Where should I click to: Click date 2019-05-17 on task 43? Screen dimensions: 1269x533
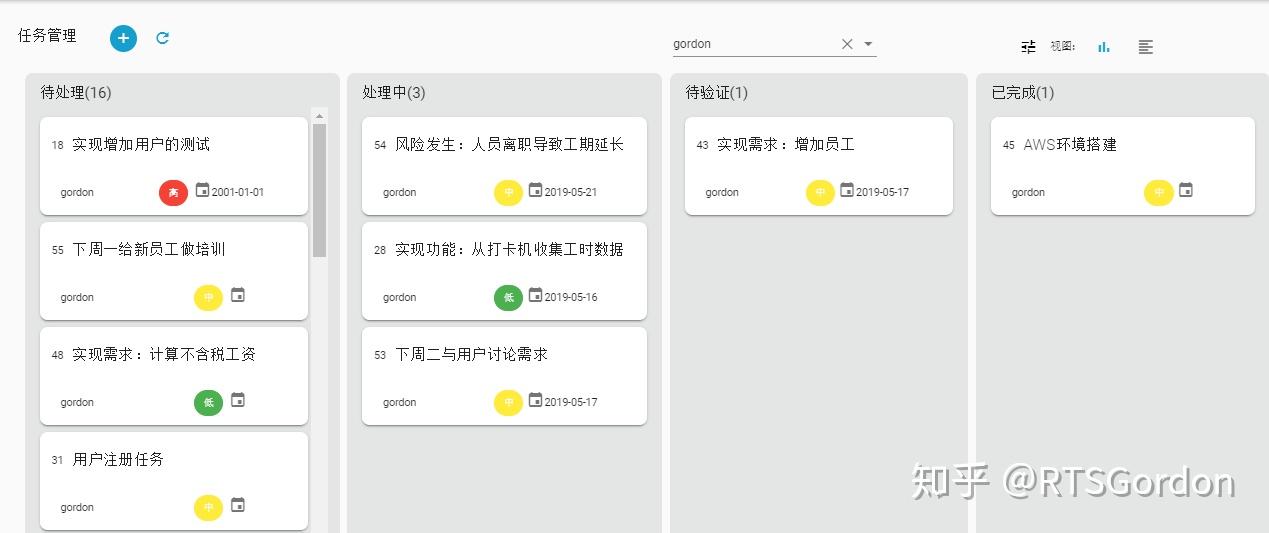click(883, 192)
